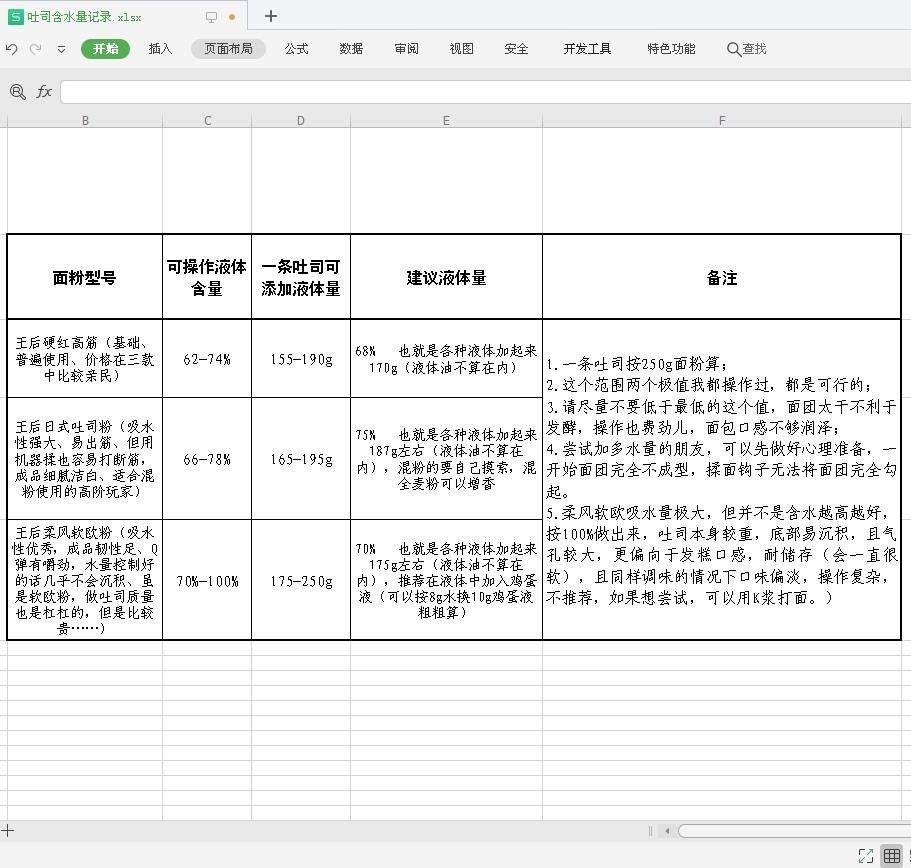Expand the Redo history dropdown arrow
The height and width of the screenshot is (868, 911).
(61, 49)
